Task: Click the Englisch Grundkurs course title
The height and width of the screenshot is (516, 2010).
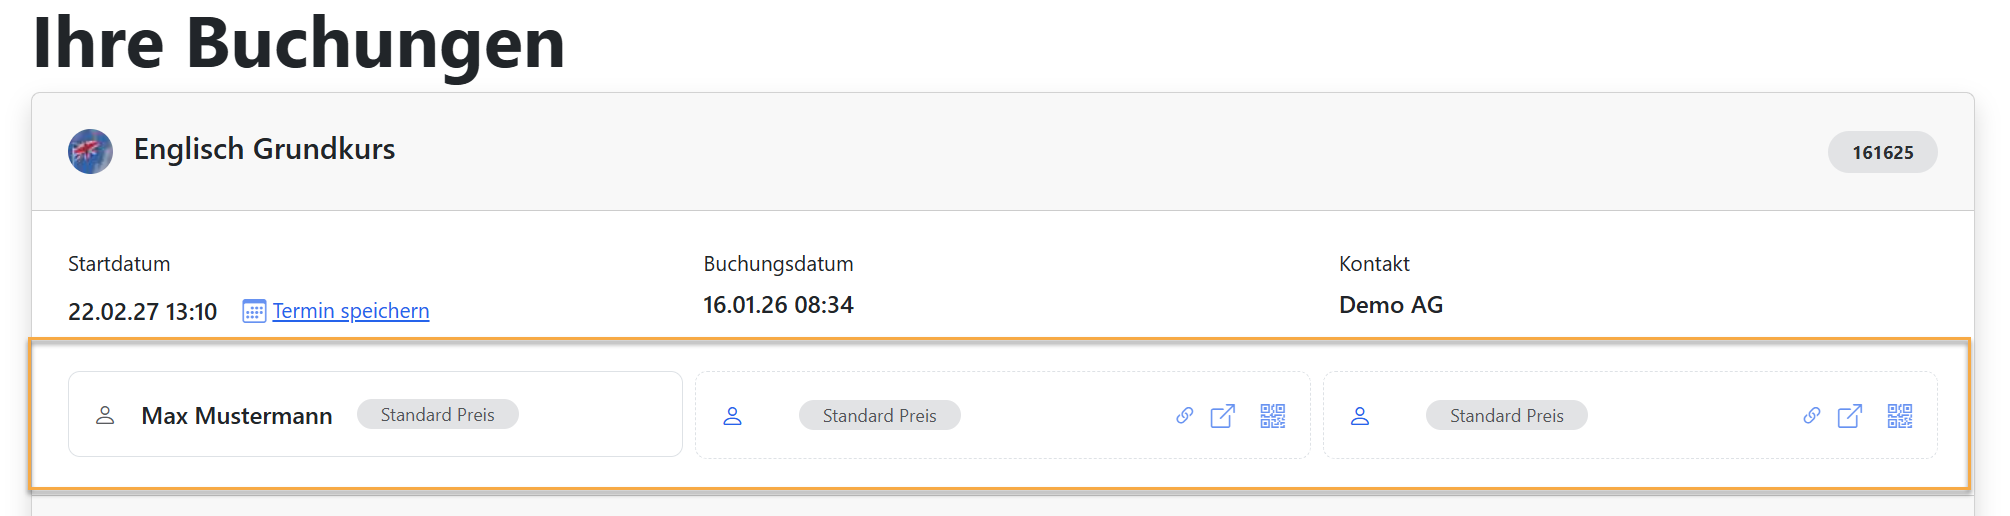Action: pos(265,149)
